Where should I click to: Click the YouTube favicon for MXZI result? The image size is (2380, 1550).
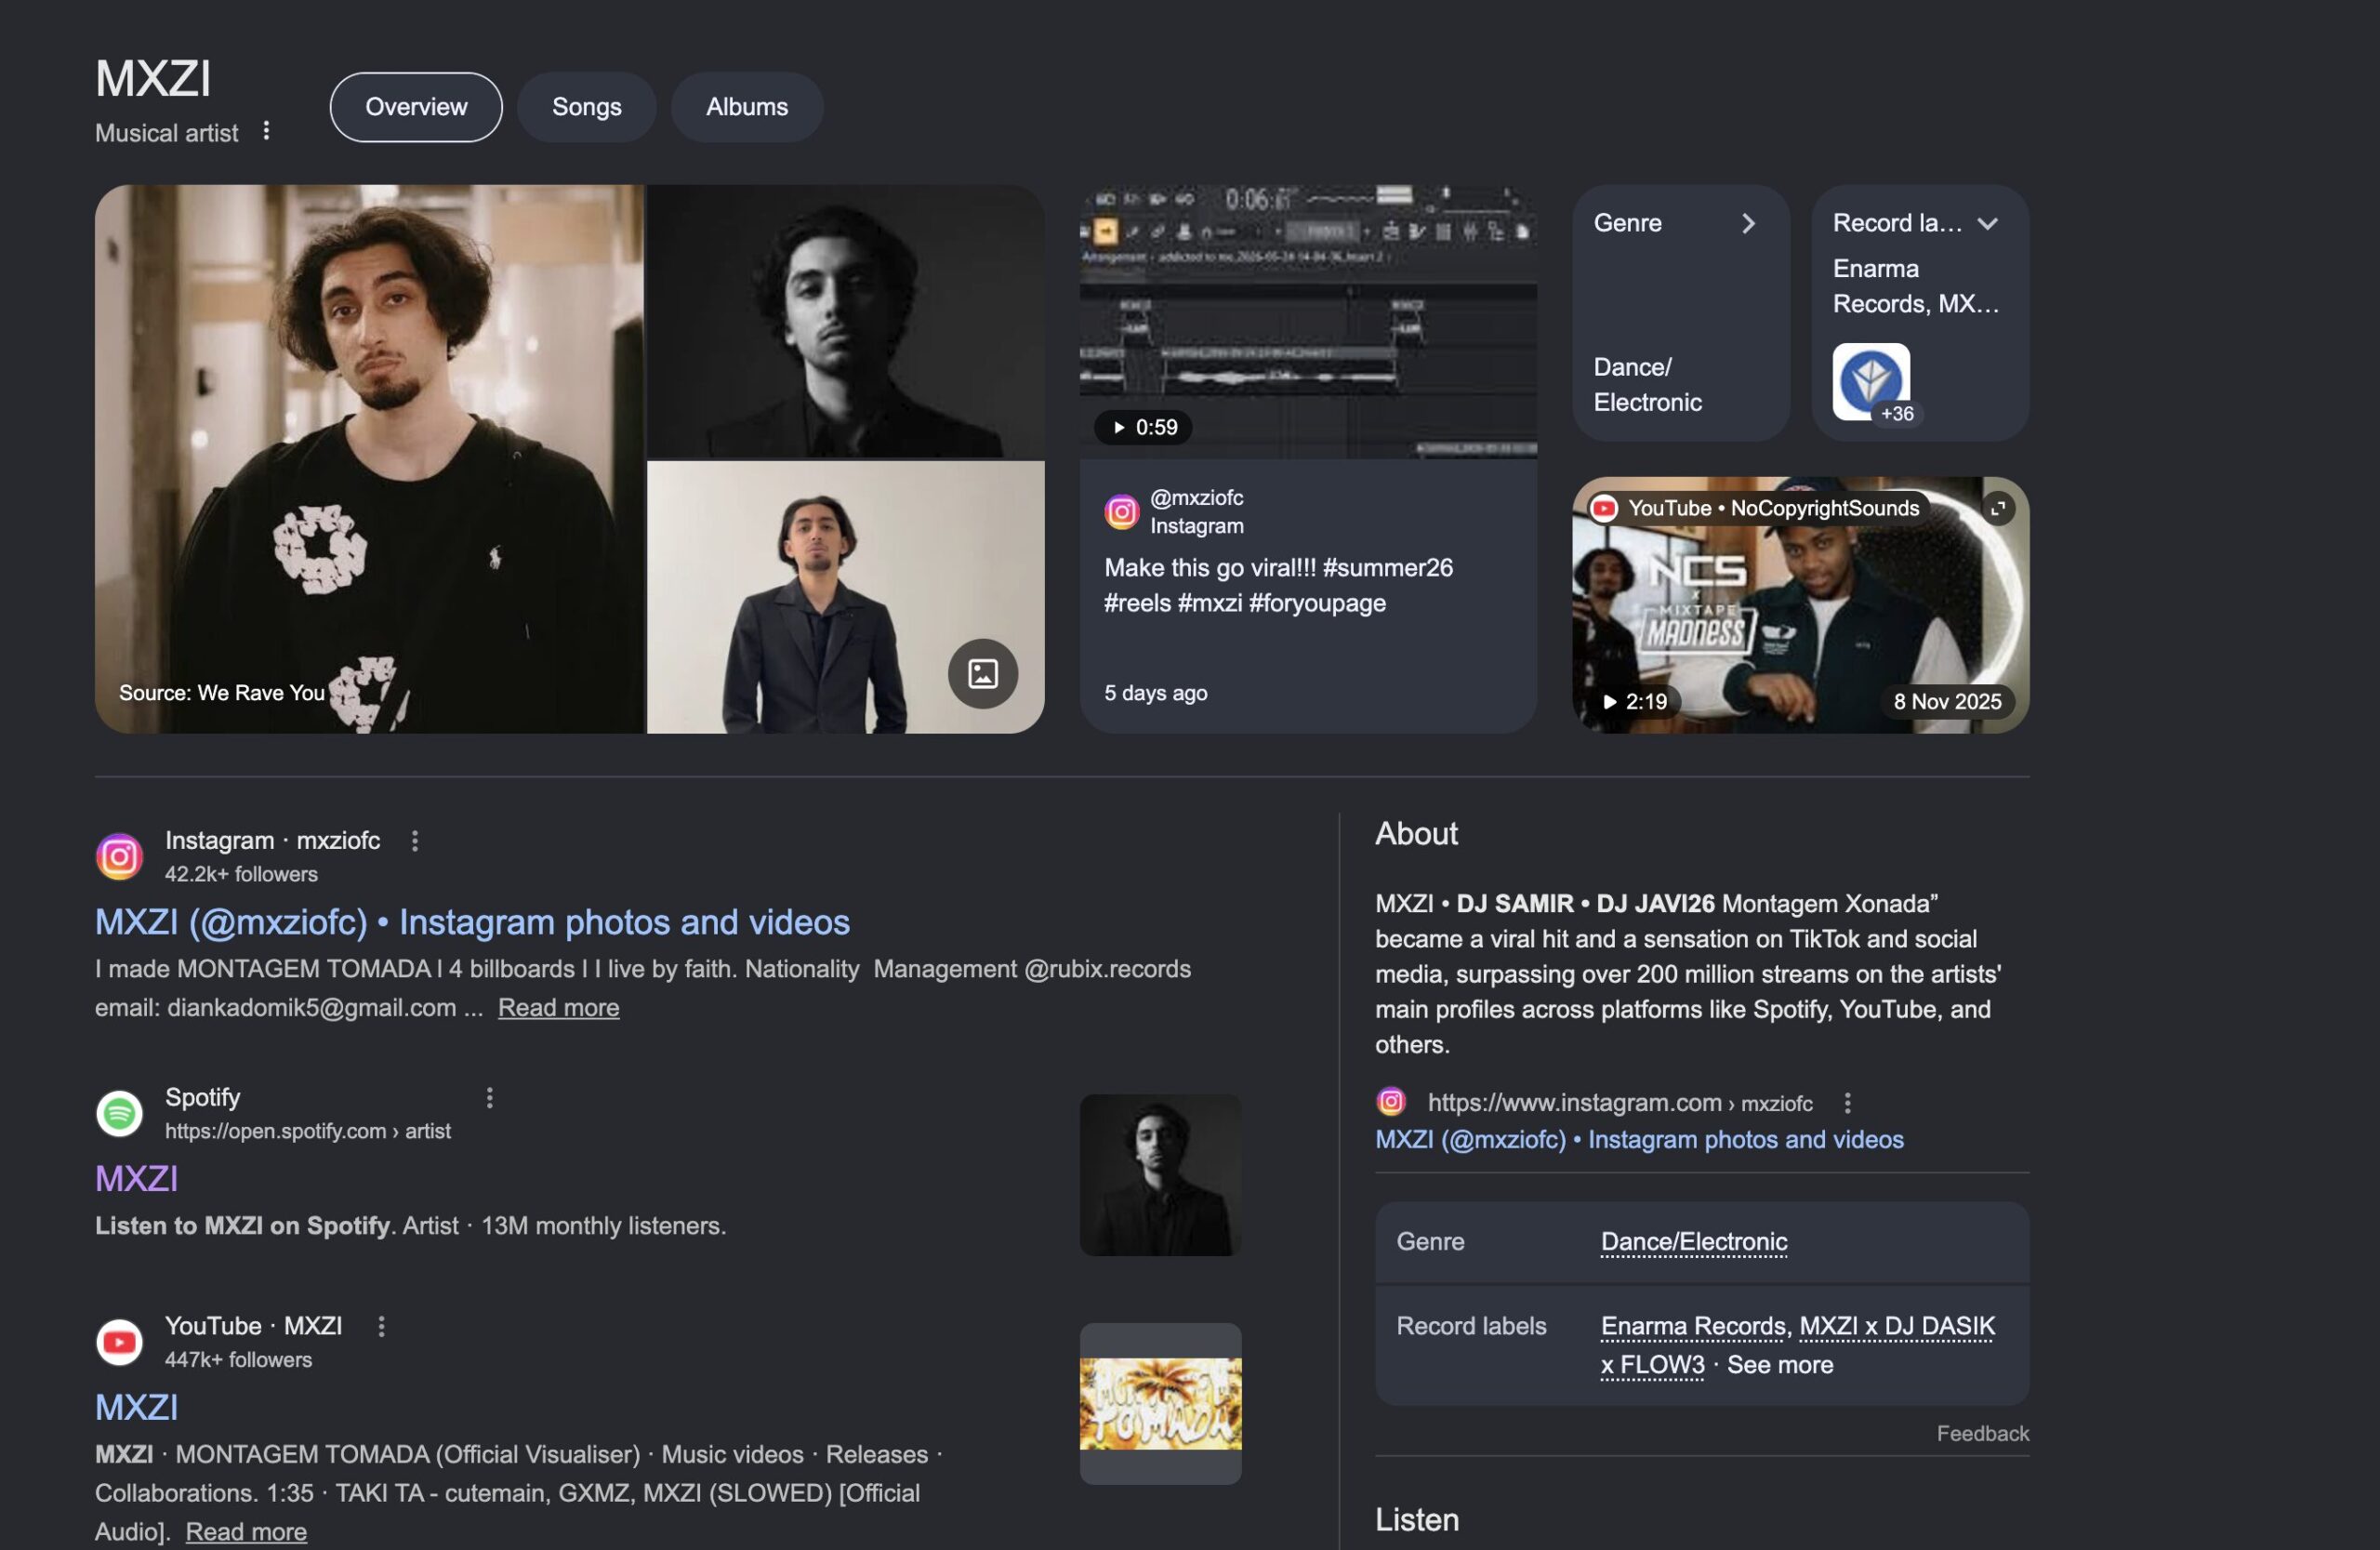[x=119, y=1342]
